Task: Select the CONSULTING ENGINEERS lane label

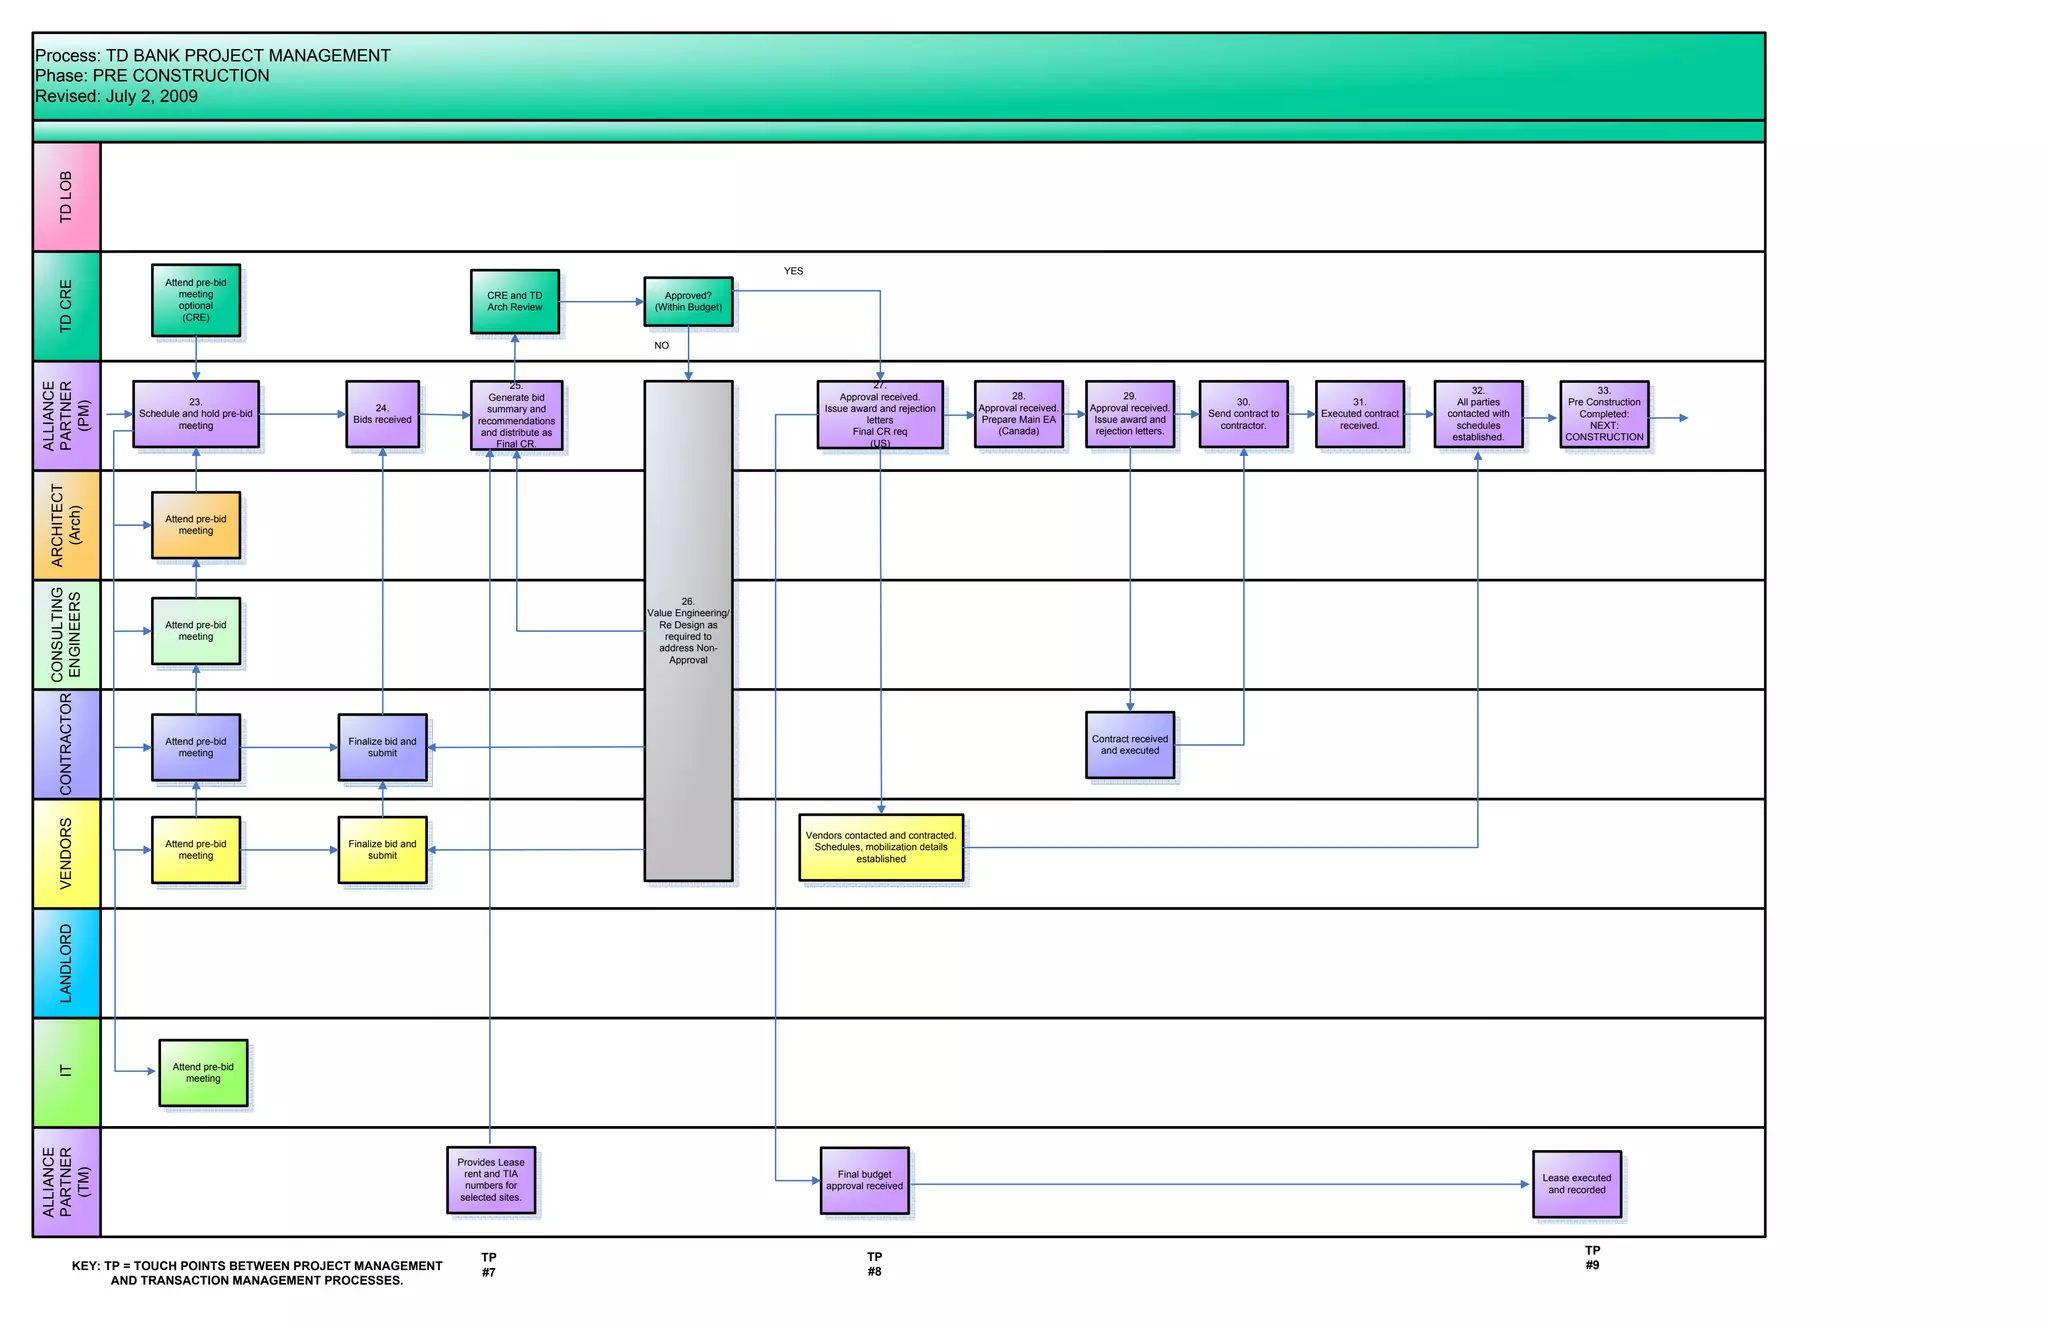Action: [66, 635]
